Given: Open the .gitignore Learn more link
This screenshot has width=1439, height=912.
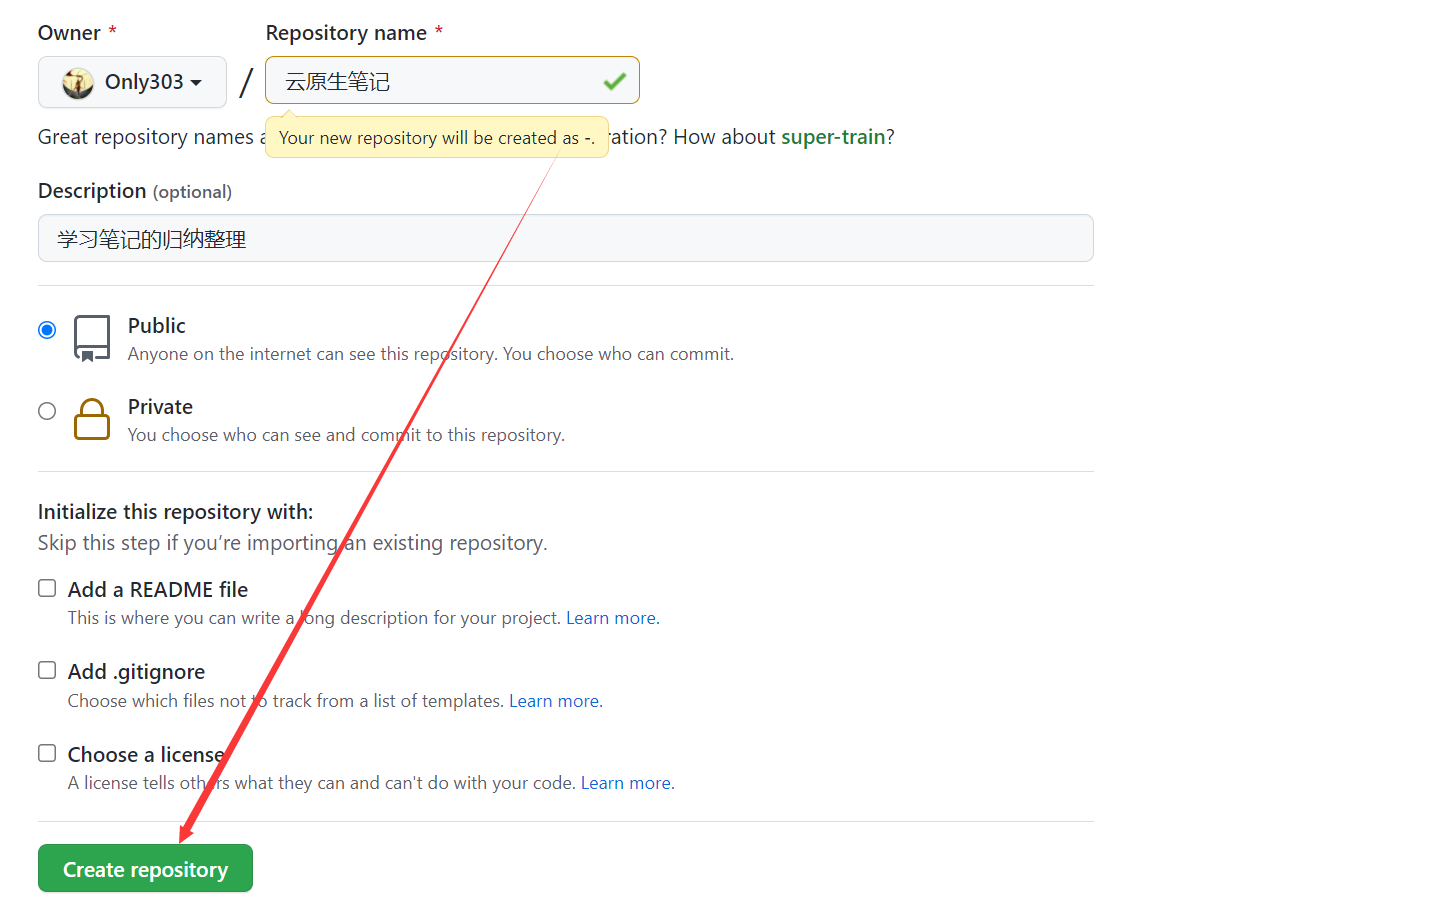Looking at the screenshot, I should point(555,701).
